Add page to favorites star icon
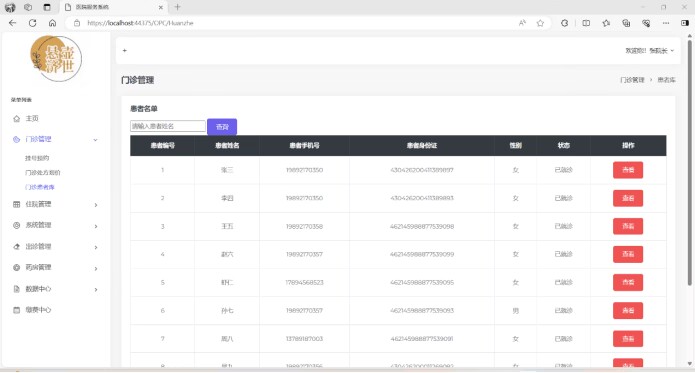Screen dimensions: 695x373 pyautogui.click(x=540, y=23)
